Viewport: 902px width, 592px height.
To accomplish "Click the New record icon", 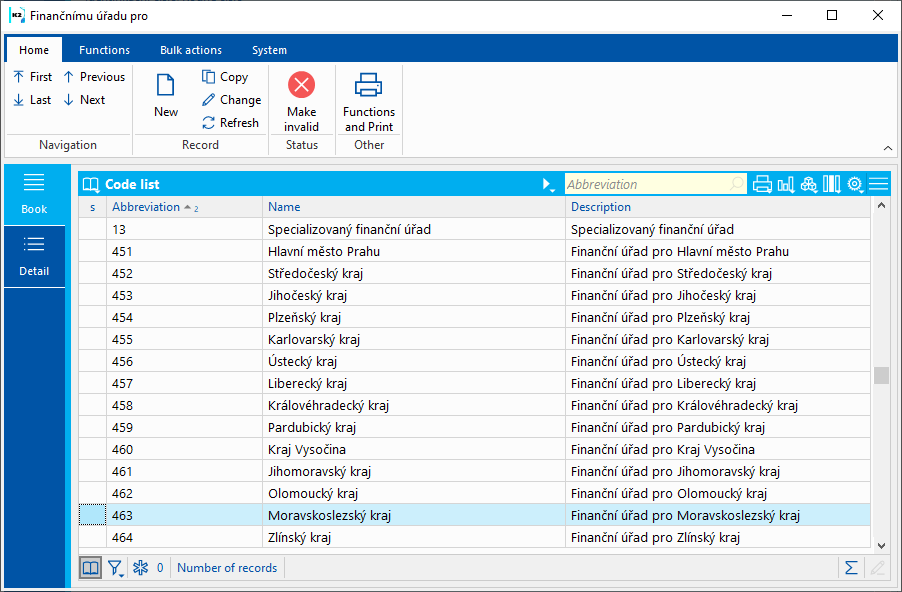I will [x=166, y=87].
